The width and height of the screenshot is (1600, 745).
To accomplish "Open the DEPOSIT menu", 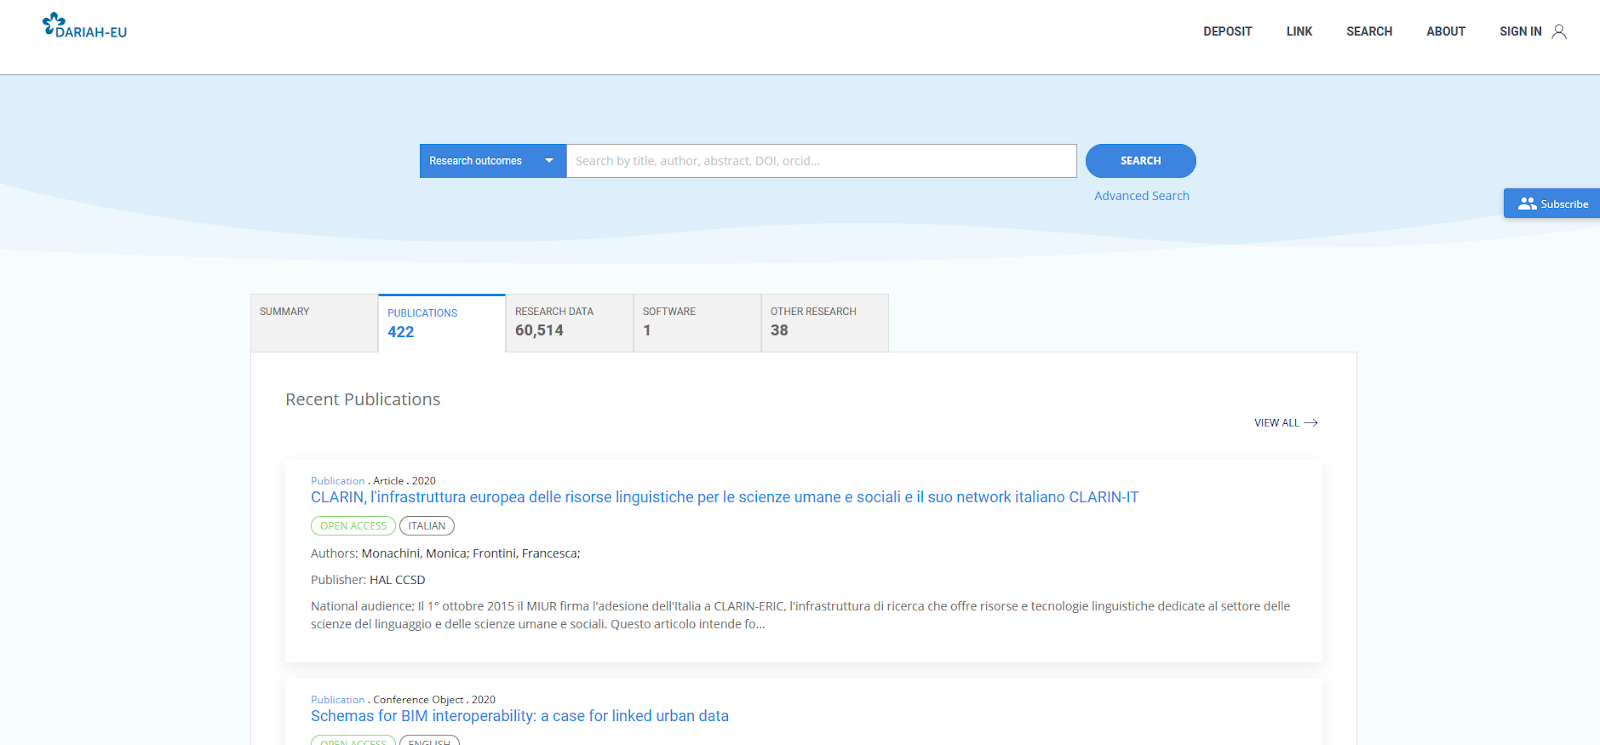I will coord(1228,32).
